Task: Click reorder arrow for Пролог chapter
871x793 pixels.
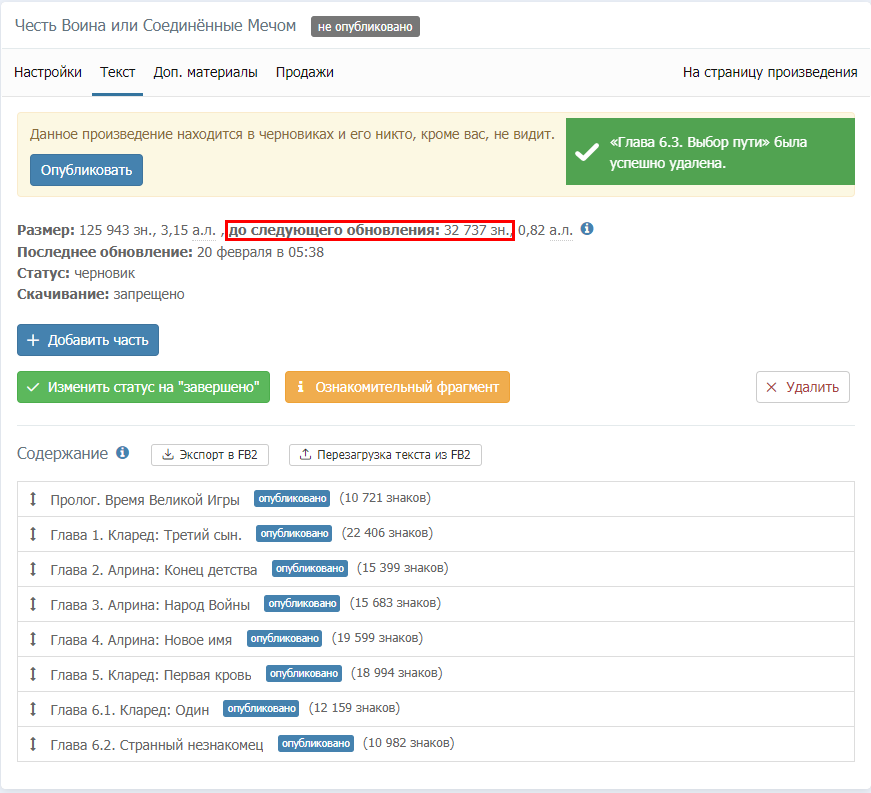Action: (x=33, y=499)
